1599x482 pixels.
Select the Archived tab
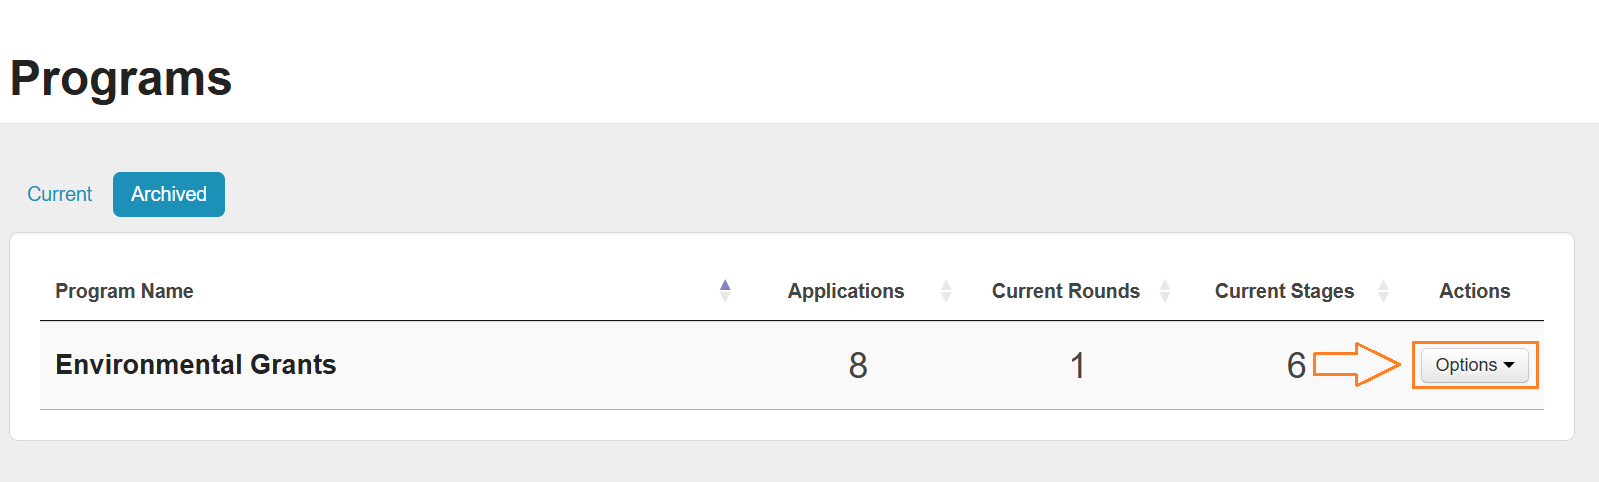click(169, 194)
